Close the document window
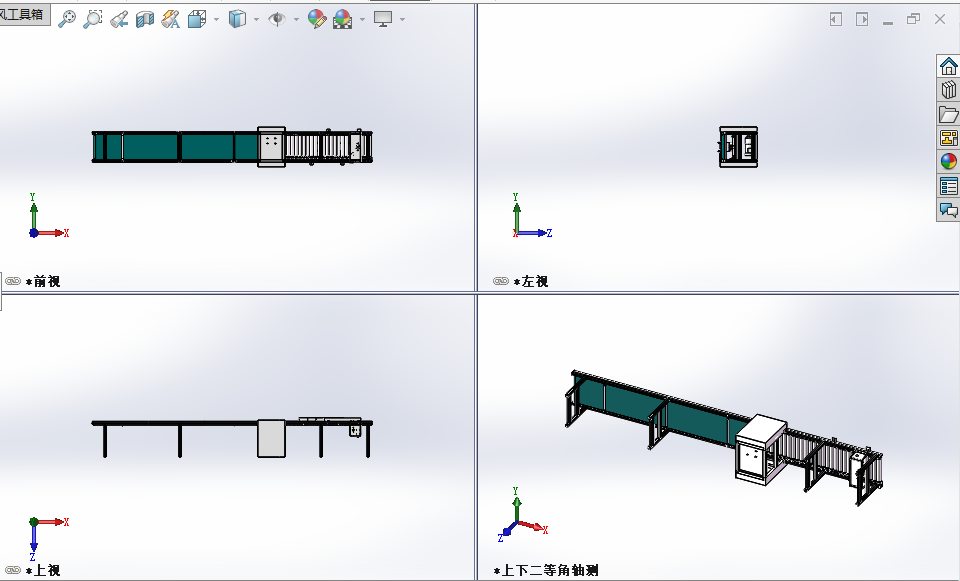 tap(940, 20)
